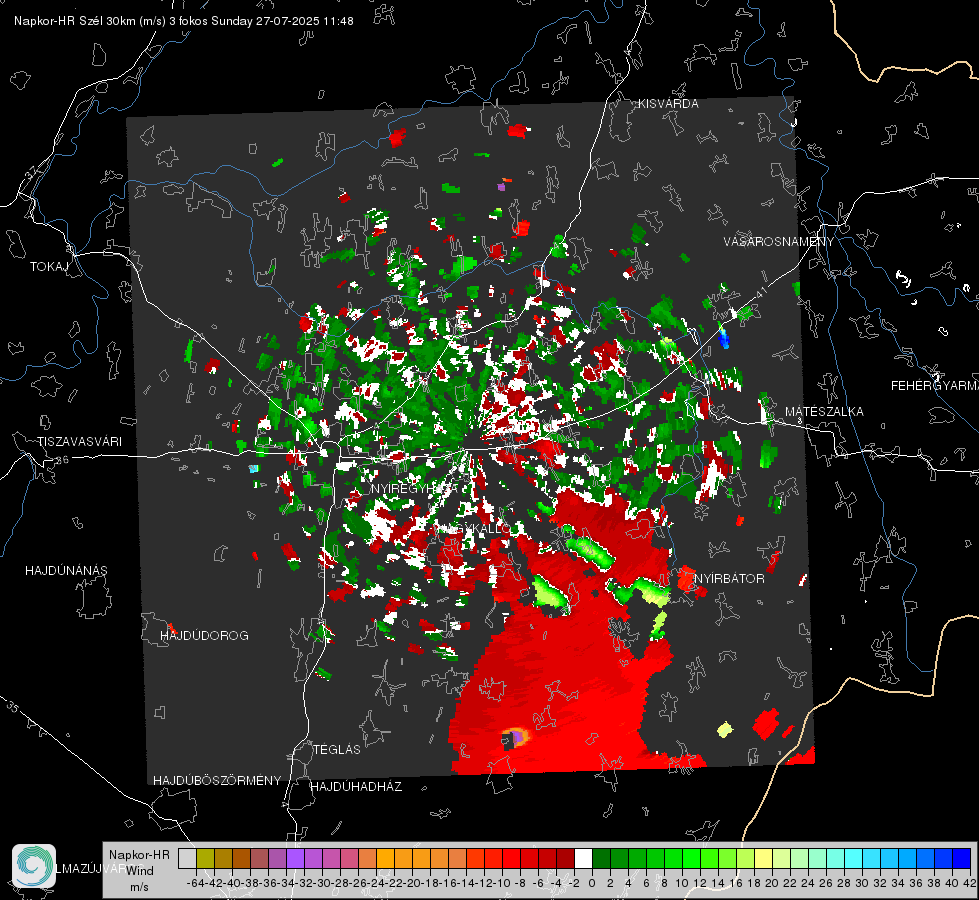Click the cyan swatch between 28 and 30

coord(854,858)
